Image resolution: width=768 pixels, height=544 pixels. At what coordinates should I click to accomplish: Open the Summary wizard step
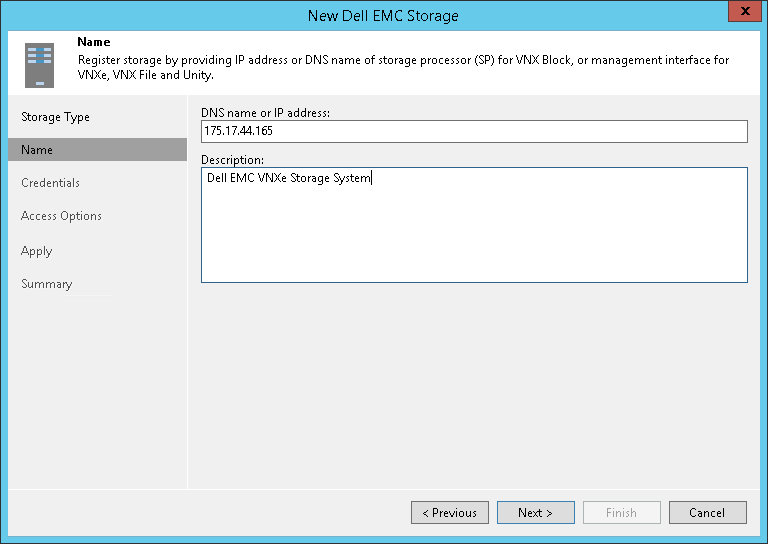pos(47,284)
